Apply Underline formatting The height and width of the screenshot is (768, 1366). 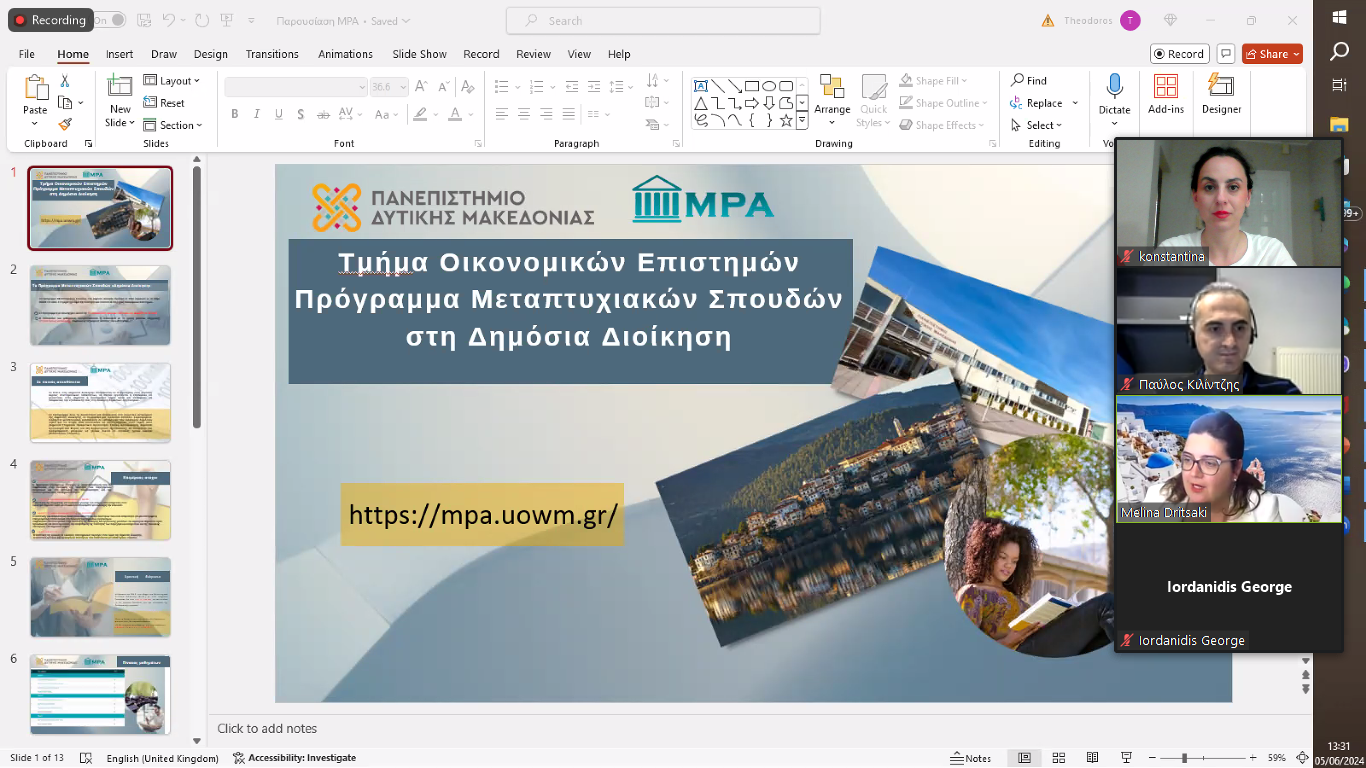click(279, 114)
